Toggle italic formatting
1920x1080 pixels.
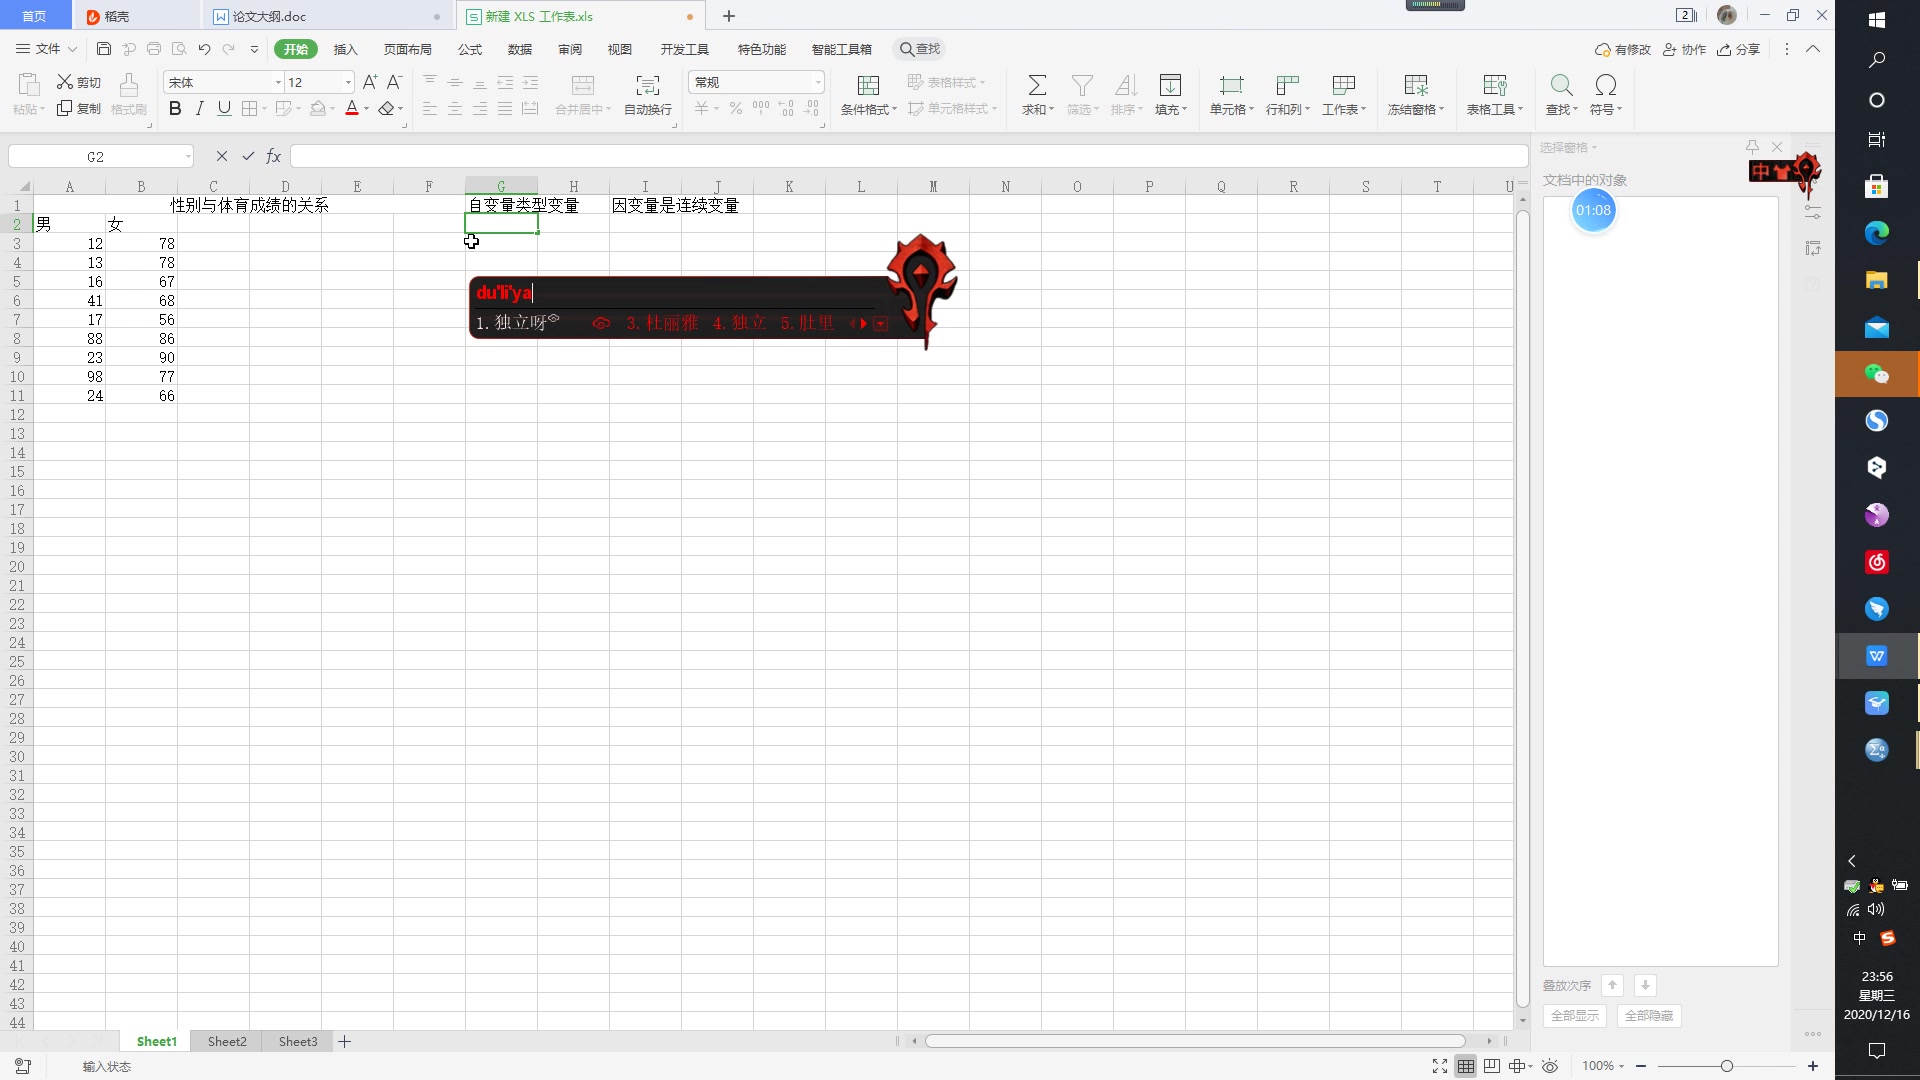click(199, 109)
